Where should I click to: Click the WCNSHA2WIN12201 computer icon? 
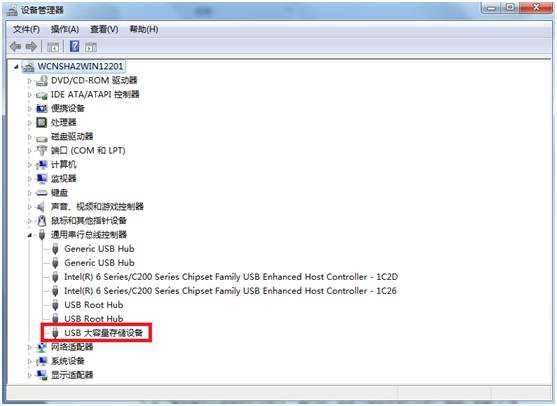(28, 66)
